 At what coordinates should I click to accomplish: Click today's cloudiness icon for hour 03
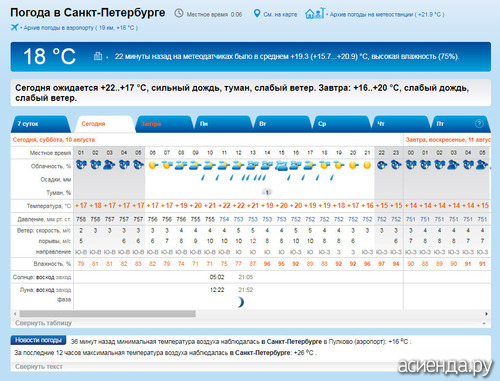click(x=110, y=165)
